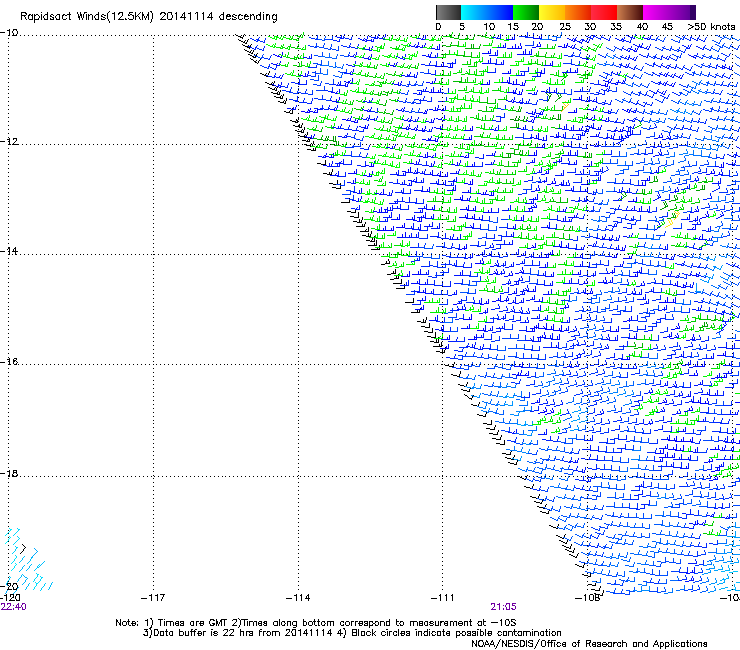This screenshot has width=740, height=650.
Task: Click the dark purple 45-50 knots legend segment
Action: click(x=683, y=12)
